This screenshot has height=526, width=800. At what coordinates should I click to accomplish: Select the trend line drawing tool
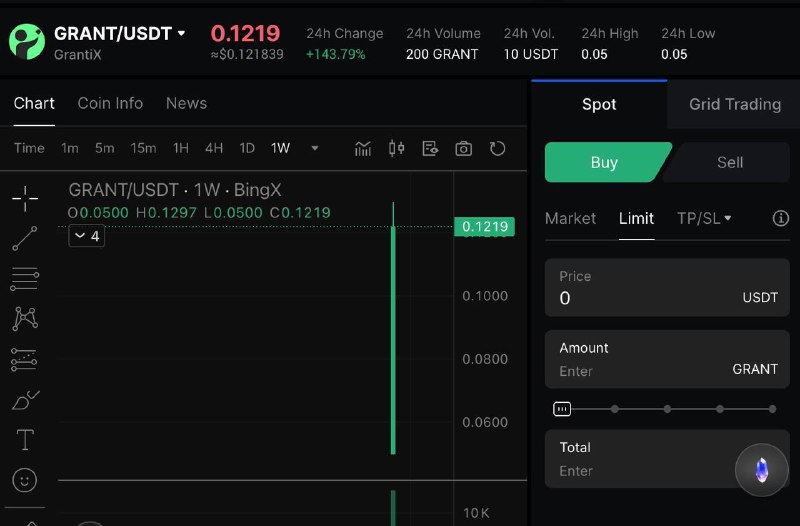coord(25,238)
